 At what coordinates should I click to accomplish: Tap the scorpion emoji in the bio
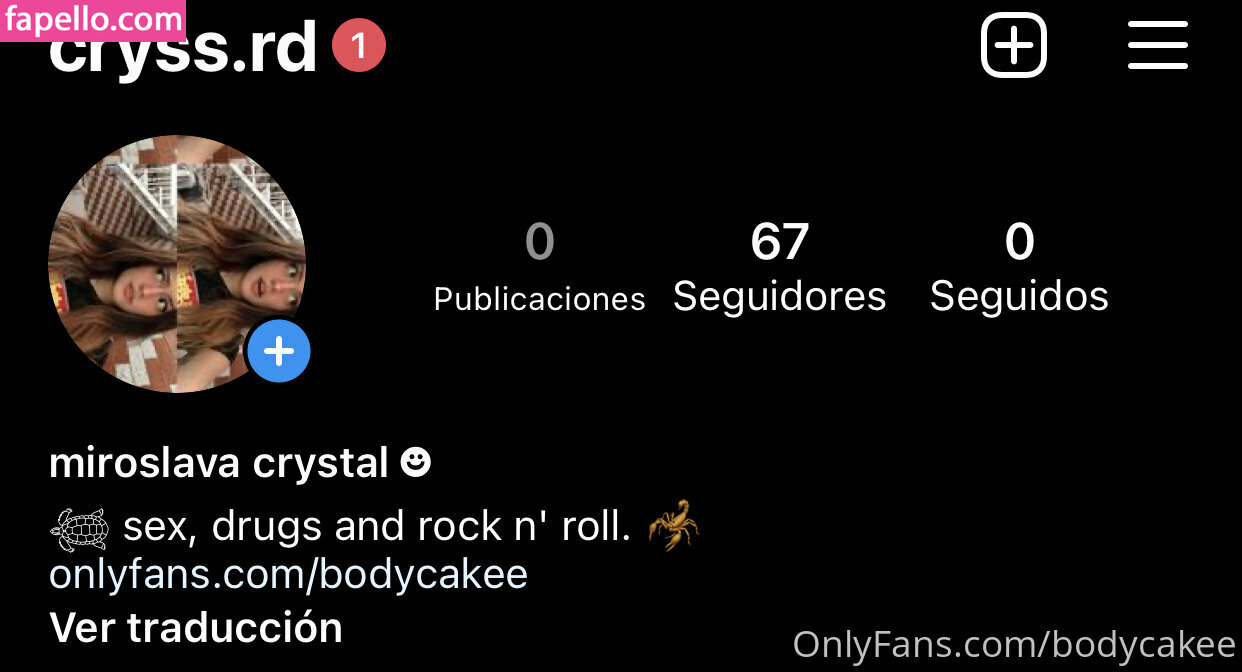tap(673, 526)
